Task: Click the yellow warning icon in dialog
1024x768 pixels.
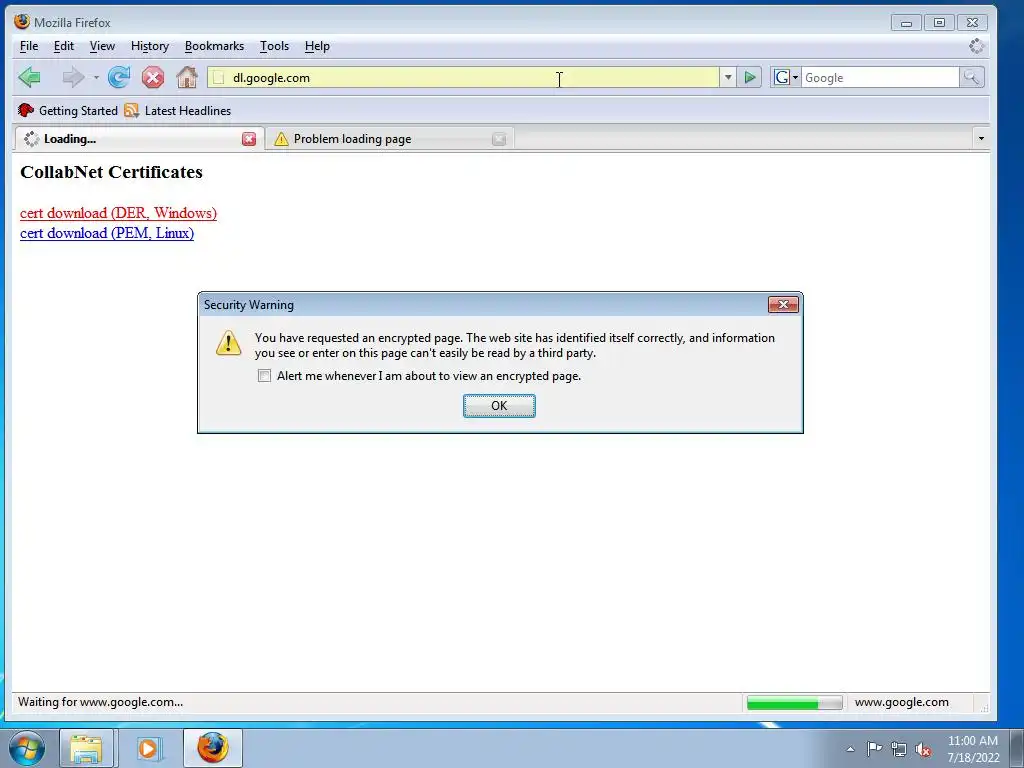Action: point(229,342)
